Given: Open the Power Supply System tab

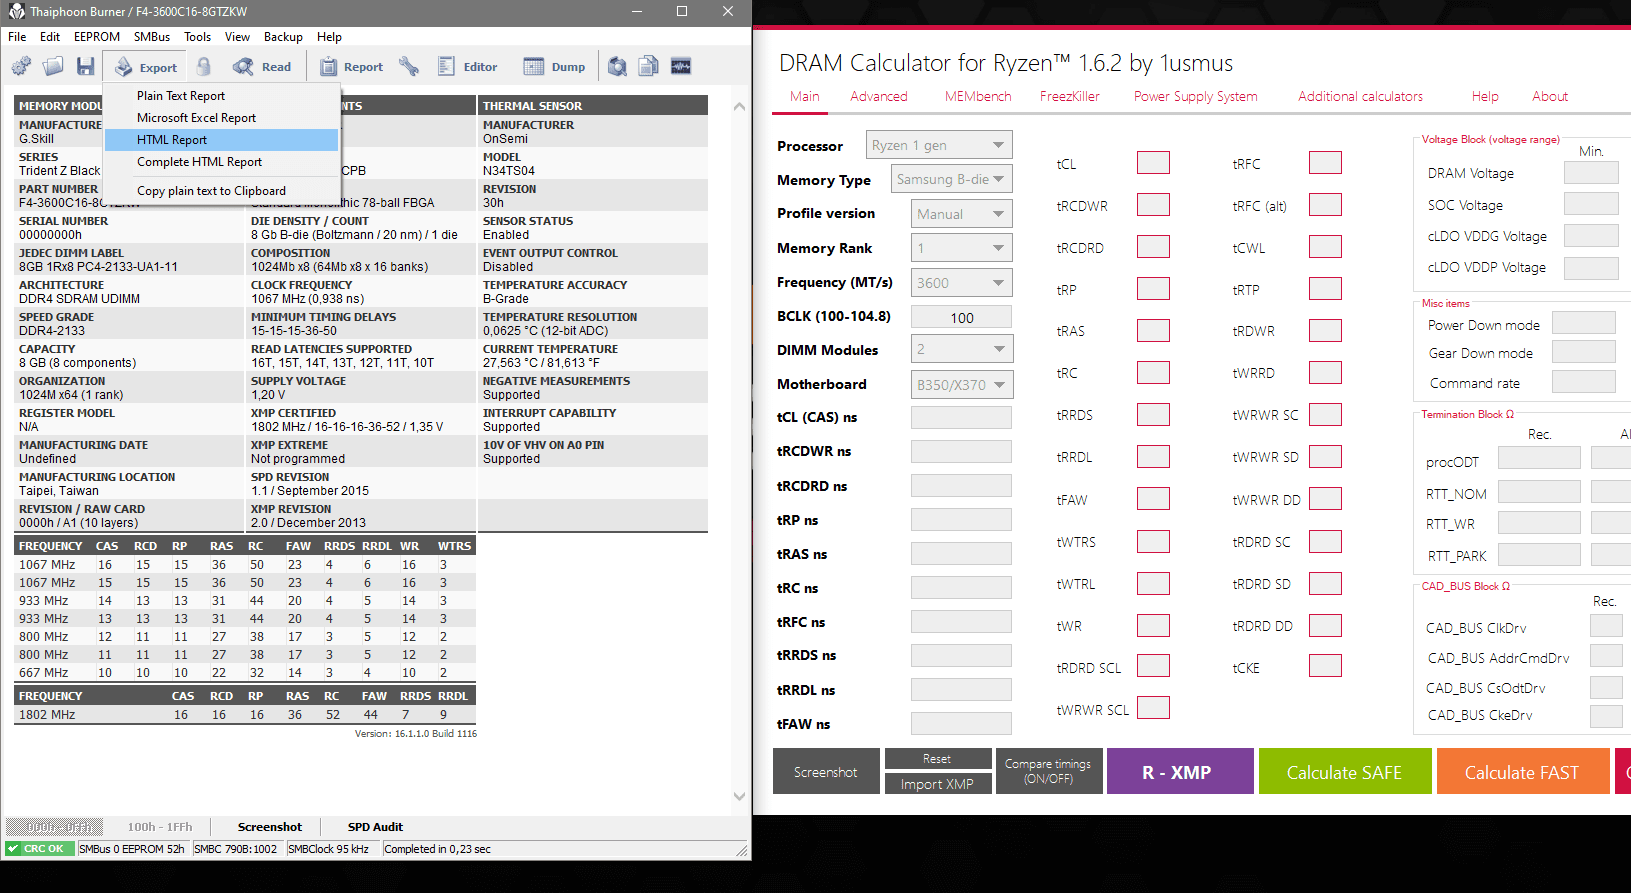Looking at the screenshot, I should point(1196,97).
